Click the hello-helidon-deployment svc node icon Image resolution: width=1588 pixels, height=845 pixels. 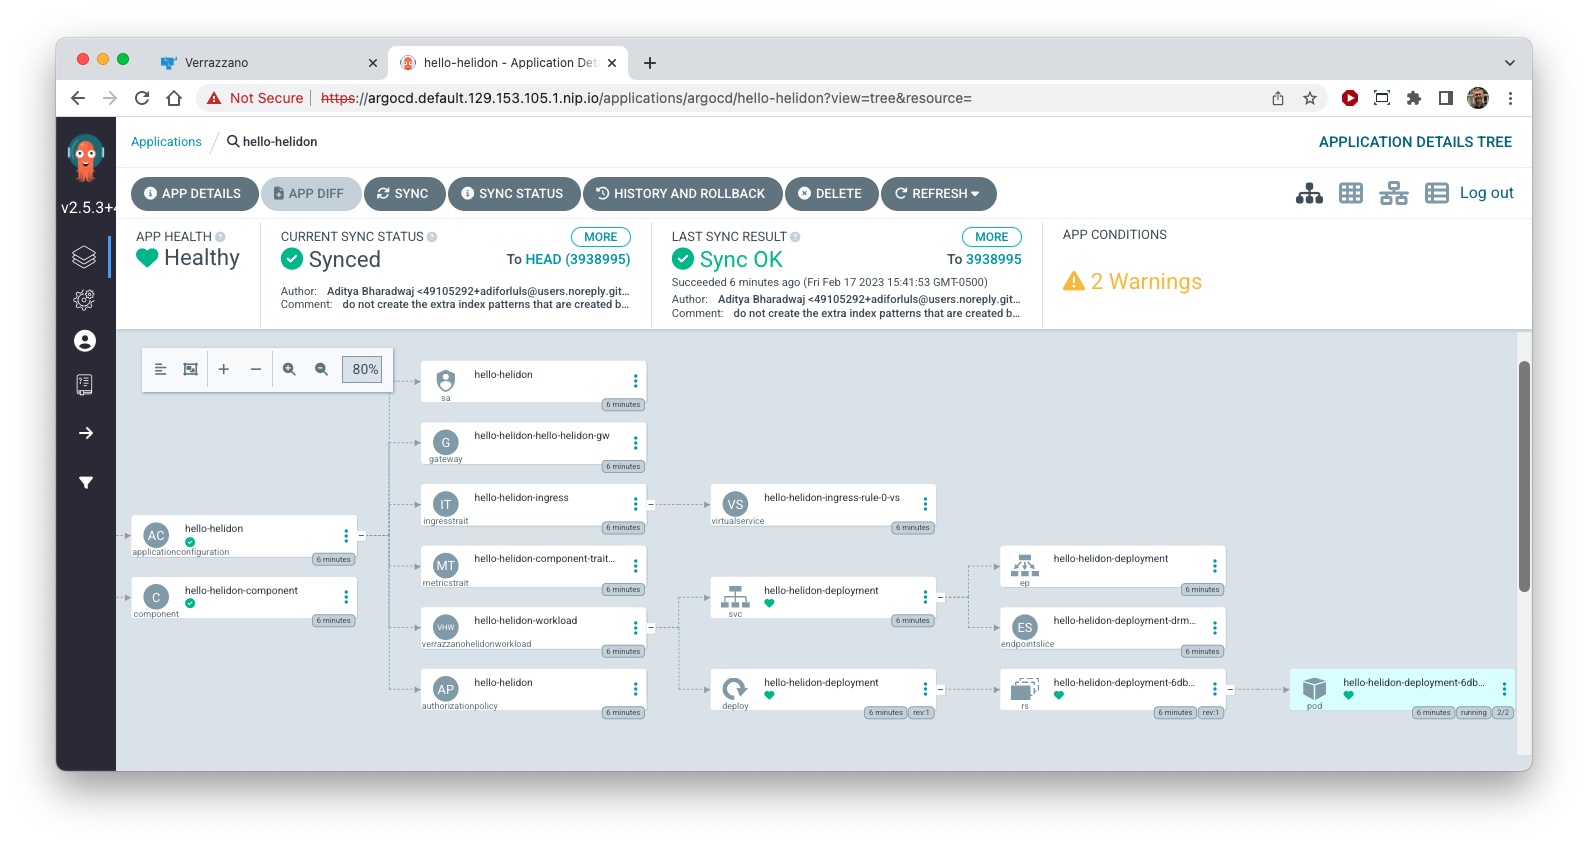735,597
